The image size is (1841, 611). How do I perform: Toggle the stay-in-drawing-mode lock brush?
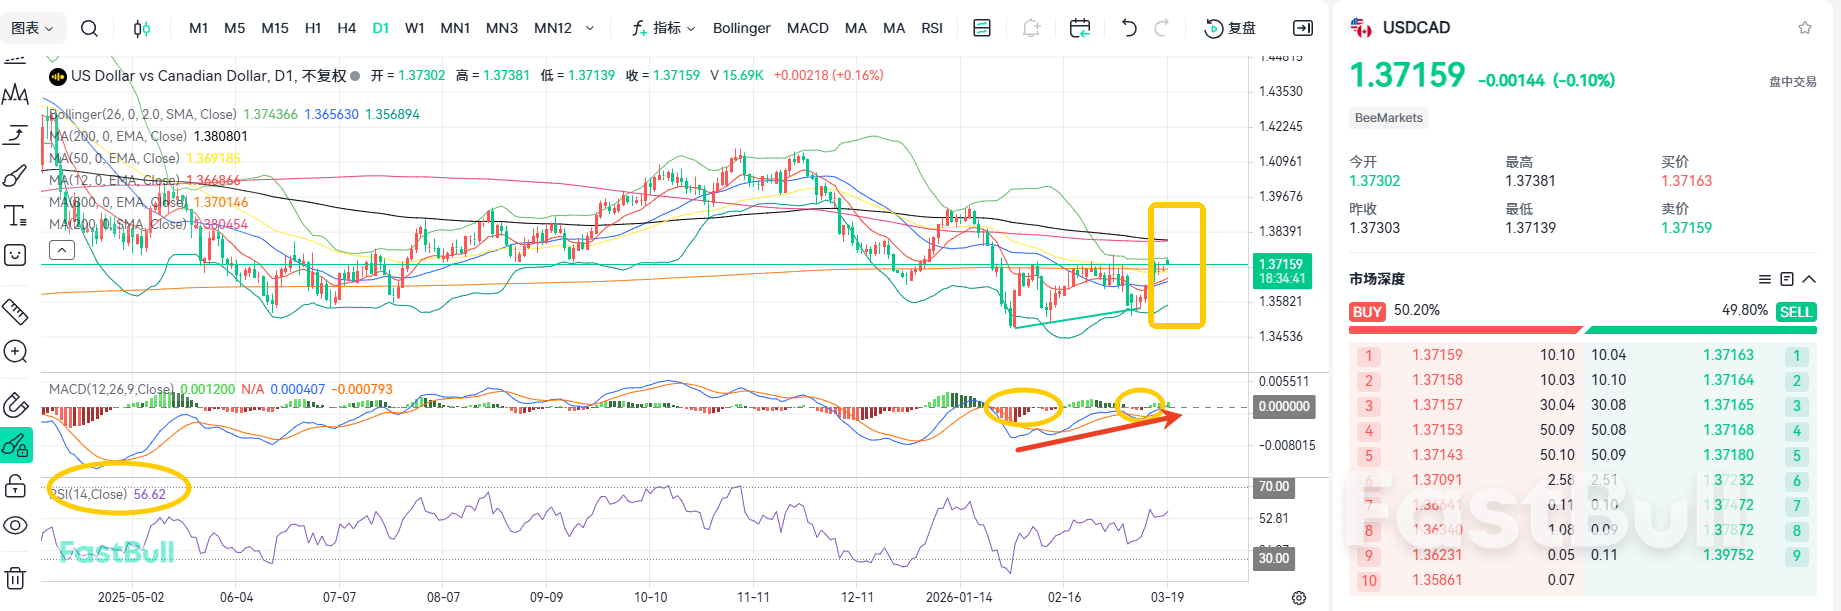(15, 445)
